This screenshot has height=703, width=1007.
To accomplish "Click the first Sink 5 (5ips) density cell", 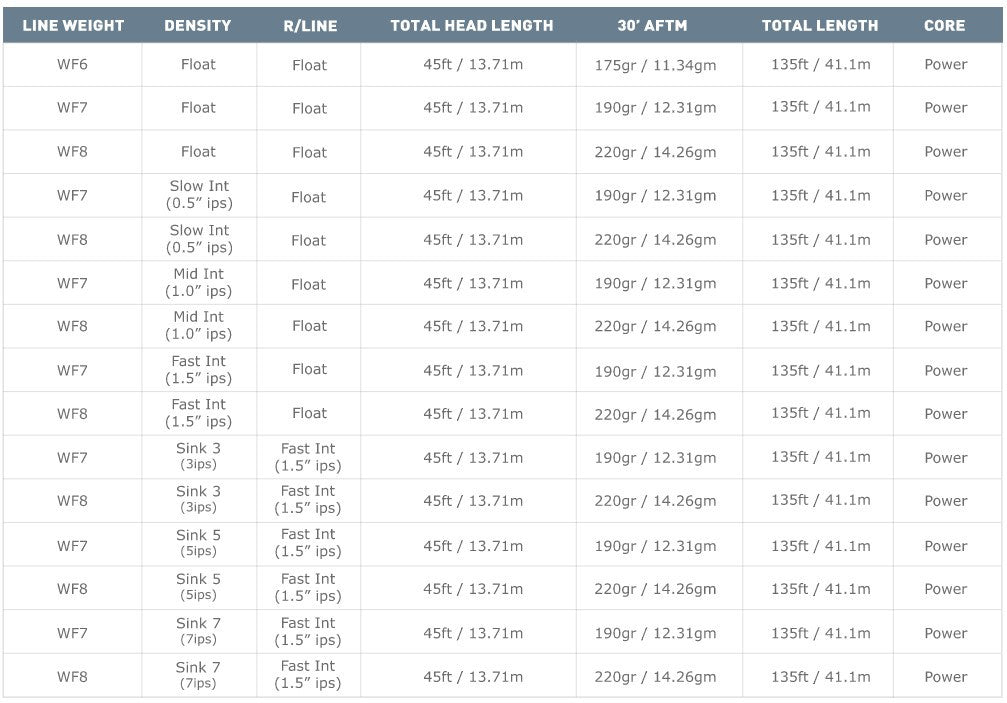I will click(198, 542).
